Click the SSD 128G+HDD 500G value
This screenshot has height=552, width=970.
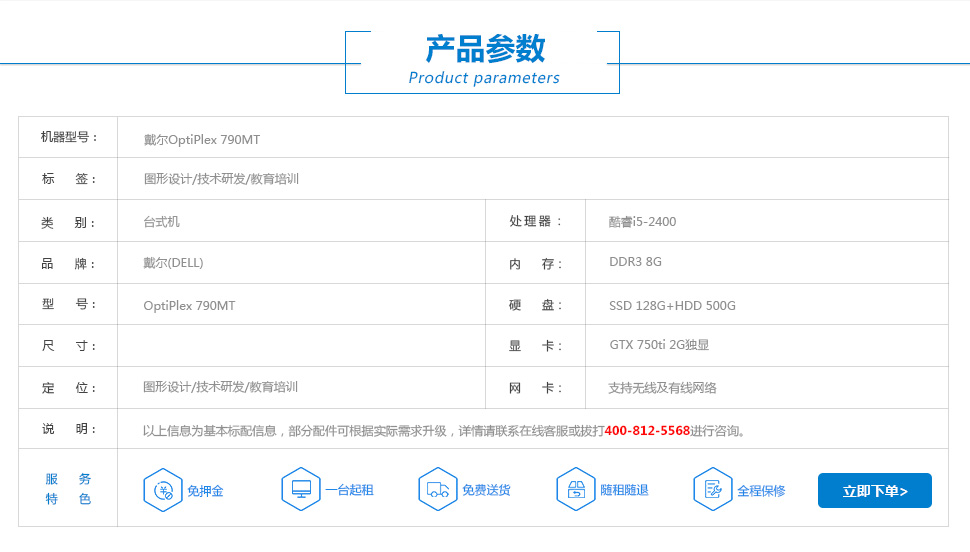tap(672, 306)
